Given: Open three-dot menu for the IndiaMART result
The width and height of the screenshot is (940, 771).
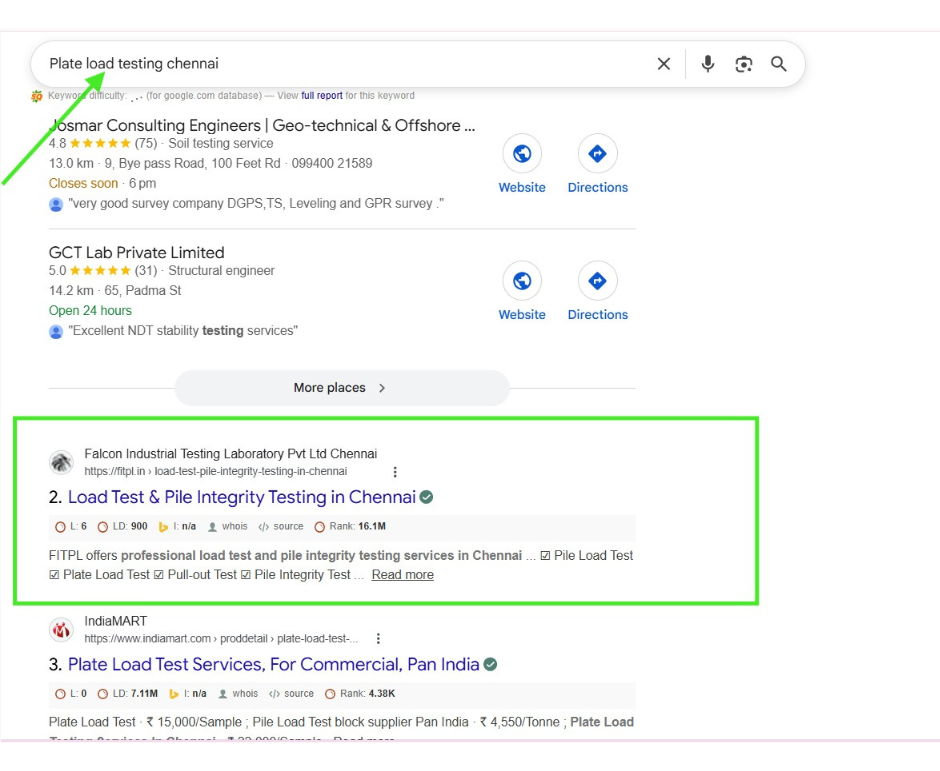Looking at the screenshot, I should tap(378, 639).
